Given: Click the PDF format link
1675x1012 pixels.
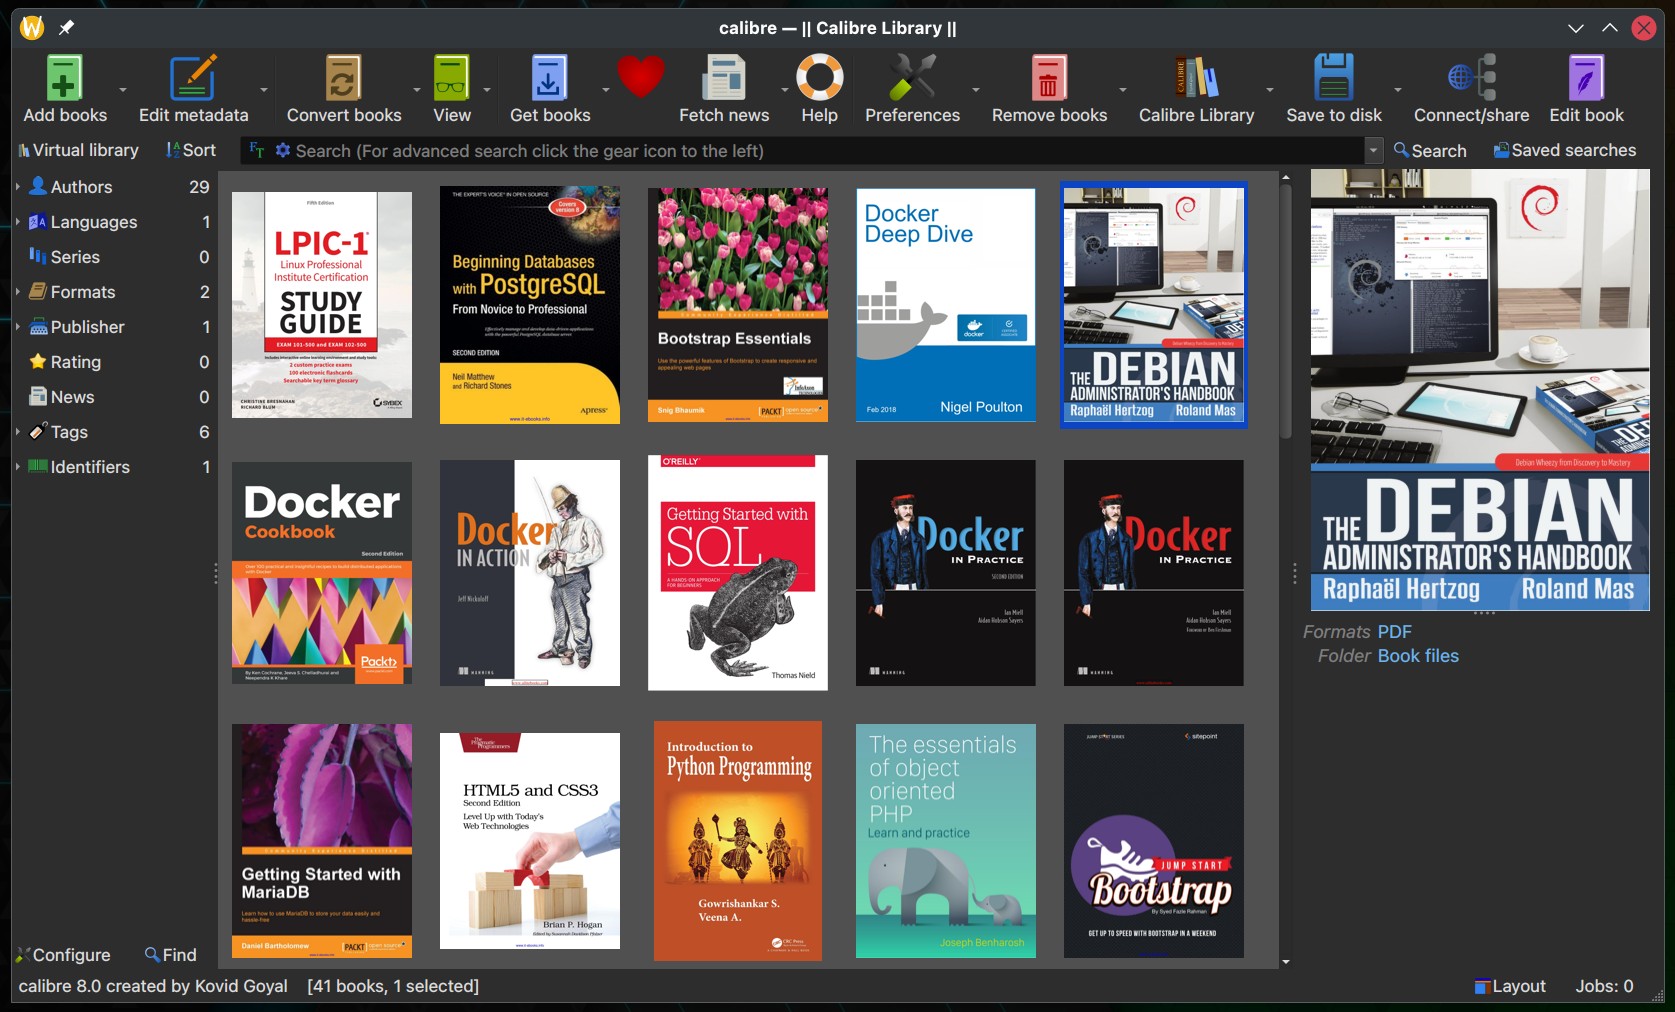Looking at the screenshot, I should [x=1394, y=632].
